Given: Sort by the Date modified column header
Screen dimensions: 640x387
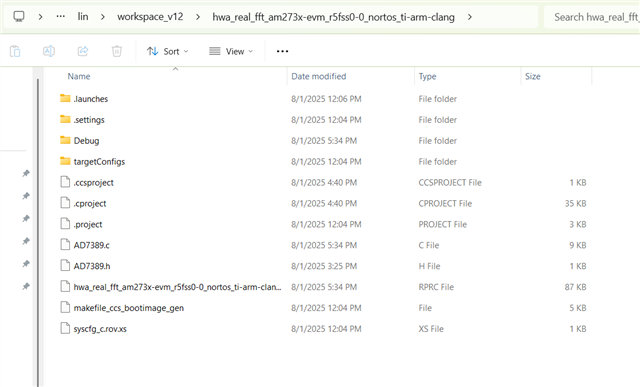Looking at the screenshot, I should (x=318, y=76).
